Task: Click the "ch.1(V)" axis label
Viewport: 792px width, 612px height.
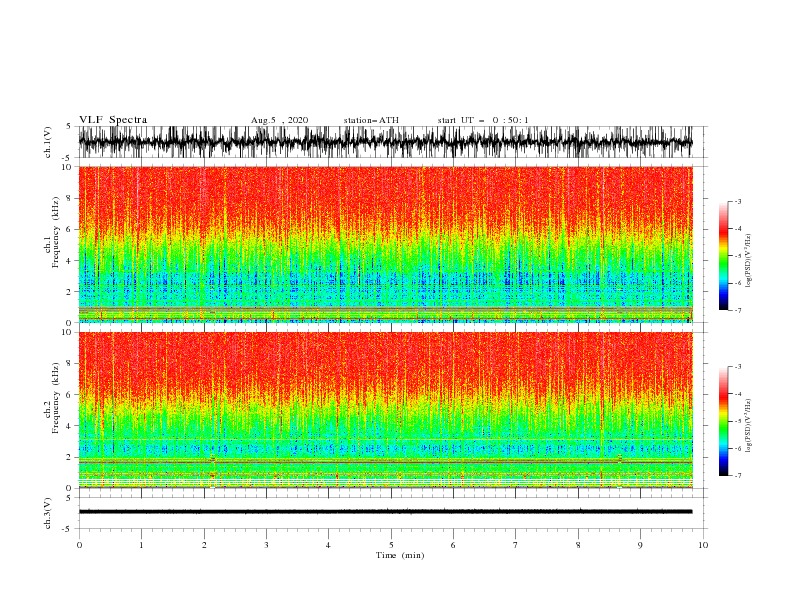Action: coord(48,142)
